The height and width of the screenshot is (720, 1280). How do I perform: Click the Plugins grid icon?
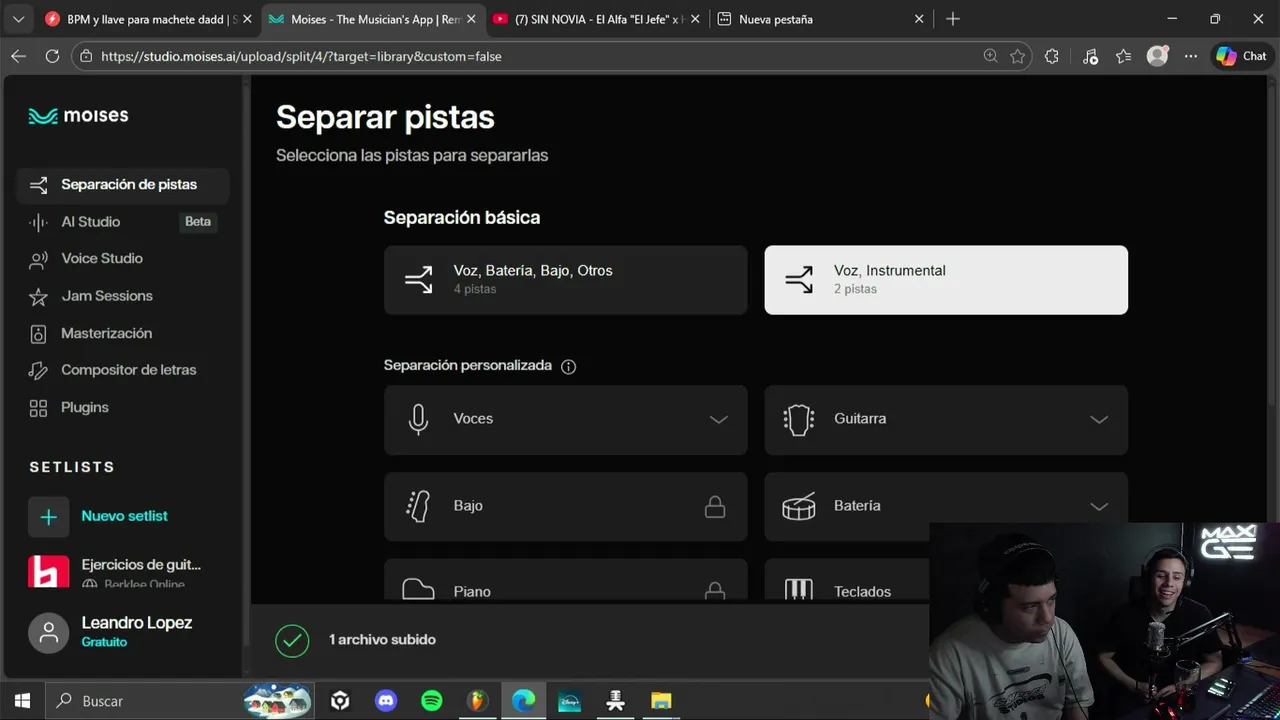tap(38, 408)
